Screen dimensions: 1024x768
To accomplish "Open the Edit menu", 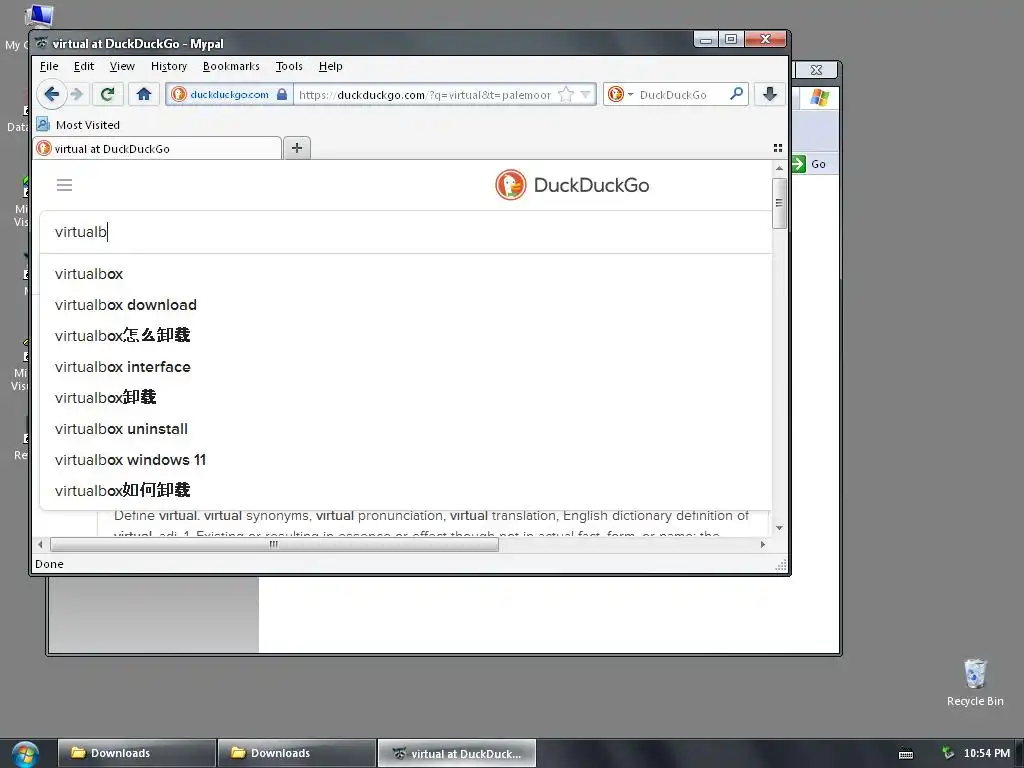I will coord(84,66).
